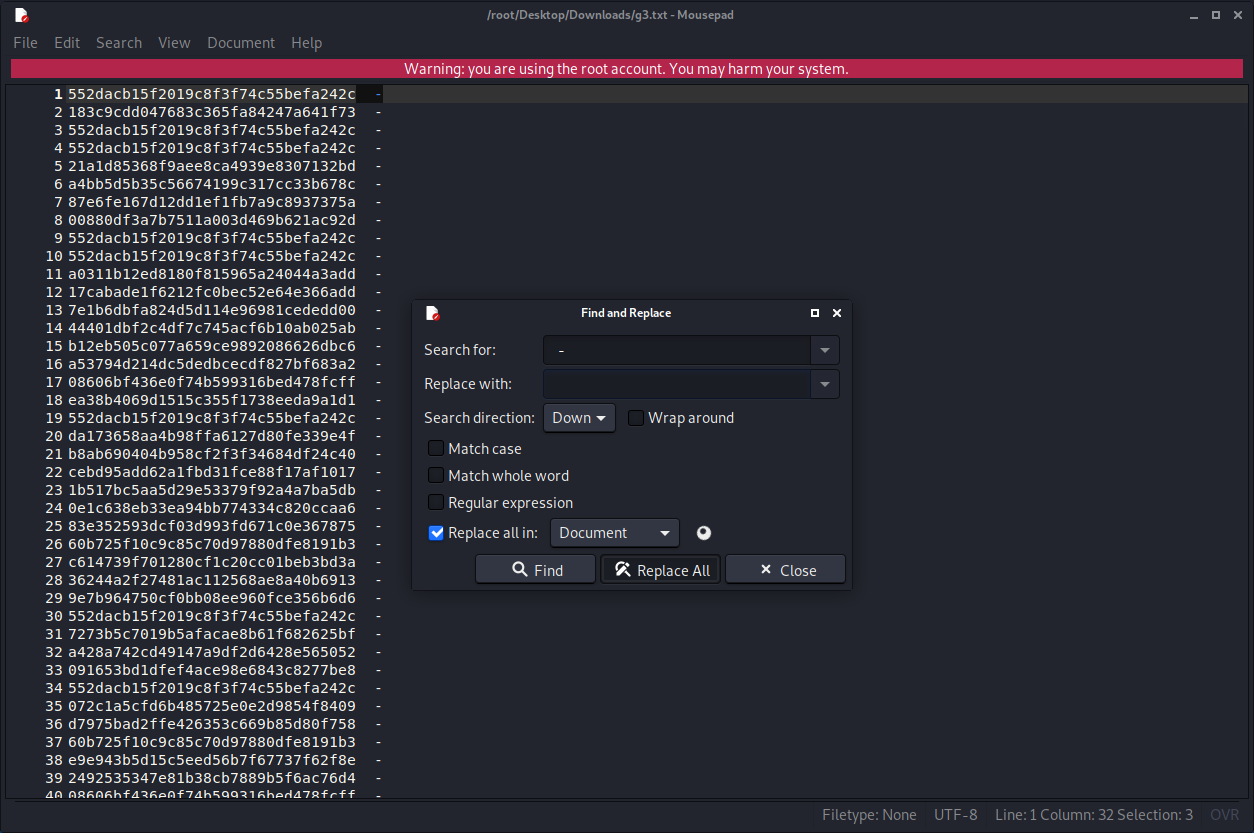Minimize the Mousepad main window

click(1194, 15)
